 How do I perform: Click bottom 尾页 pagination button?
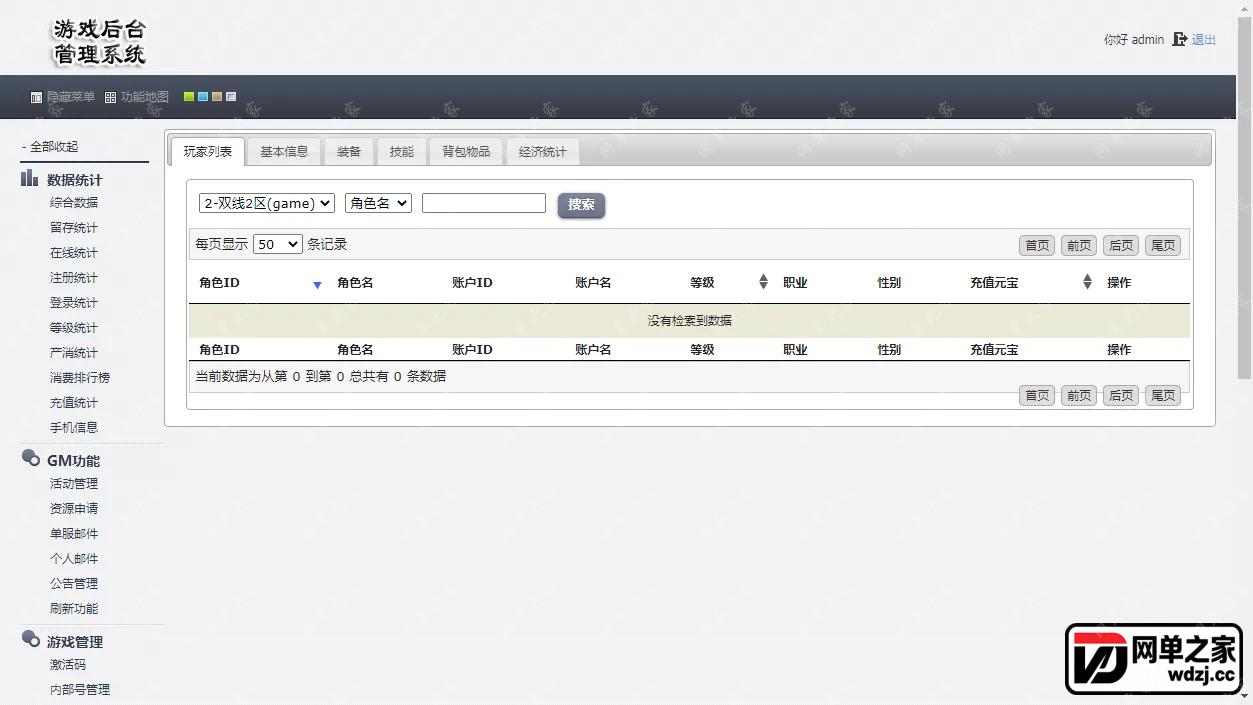click(x=1163, y=395)
